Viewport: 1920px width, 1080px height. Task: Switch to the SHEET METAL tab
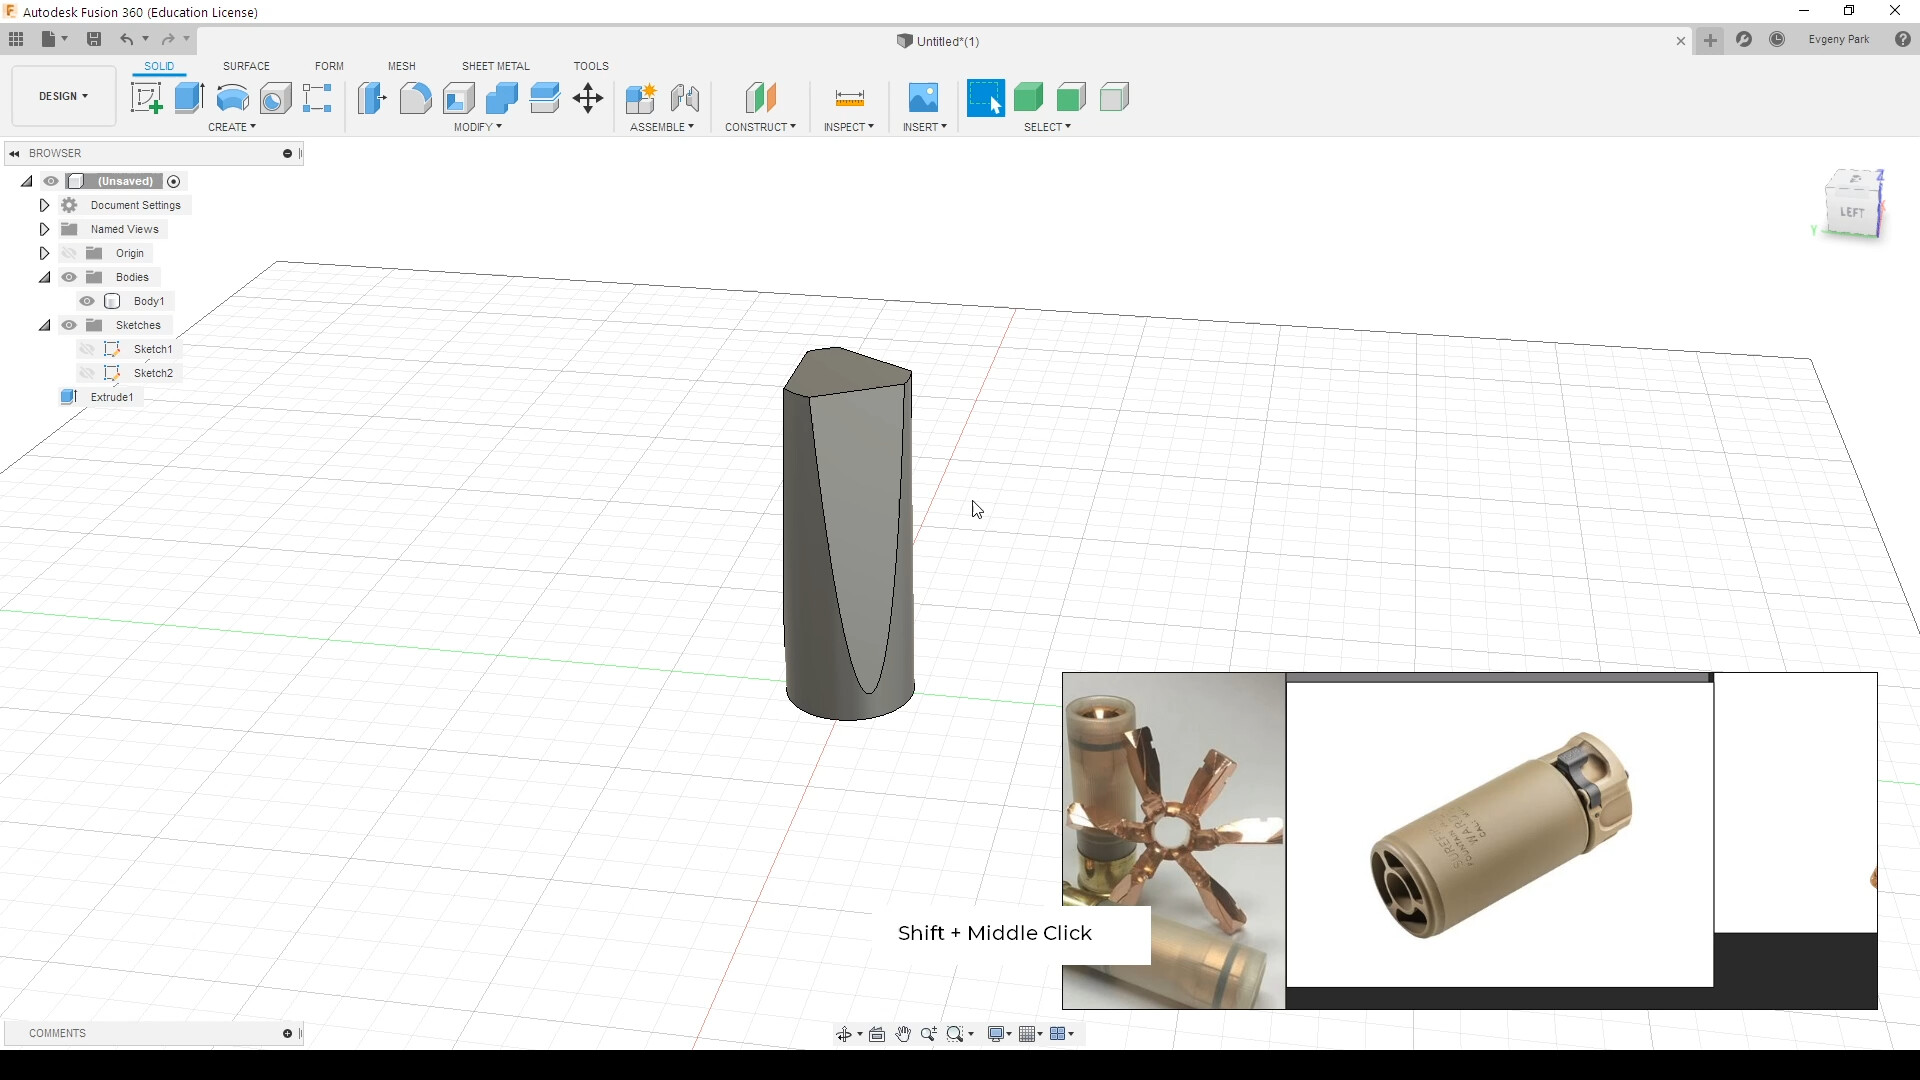pos(496,66)
